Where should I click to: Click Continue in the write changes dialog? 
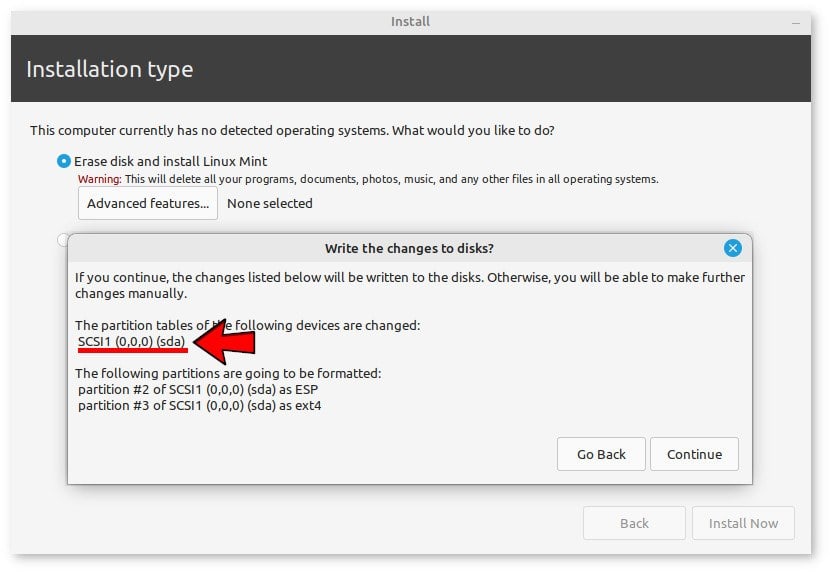click(694, 454)
